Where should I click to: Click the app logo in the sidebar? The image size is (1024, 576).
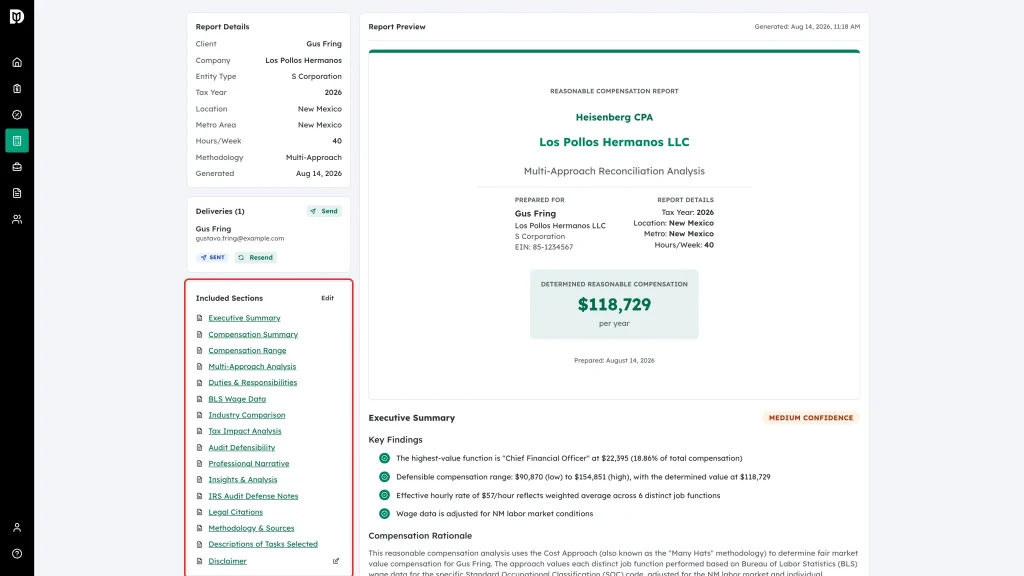[x=17, y=16]
